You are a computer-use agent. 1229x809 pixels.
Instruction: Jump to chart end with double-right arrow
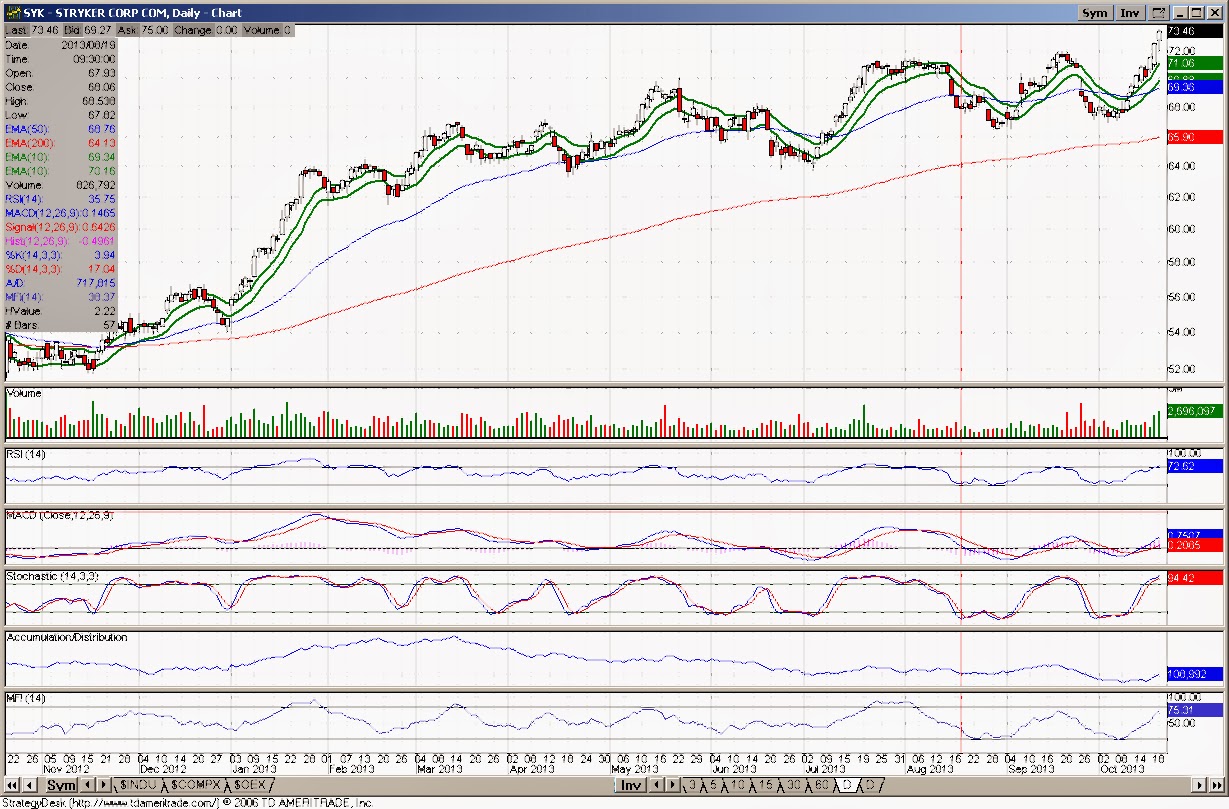[1217, 785]
